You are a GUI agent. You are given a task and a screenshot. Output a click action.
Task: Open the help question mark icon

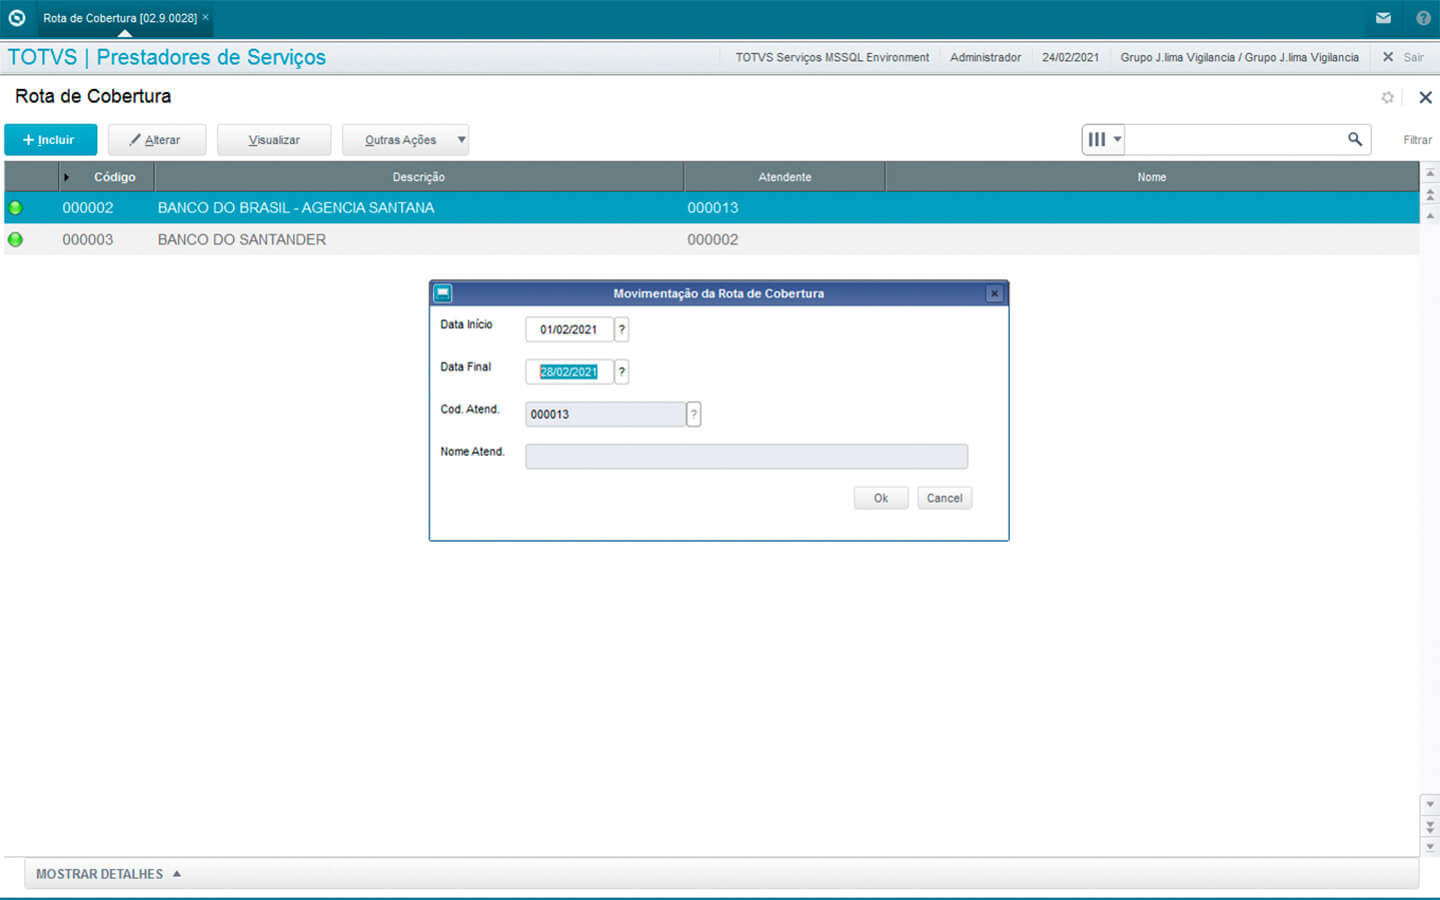(x=1423, y=18)
